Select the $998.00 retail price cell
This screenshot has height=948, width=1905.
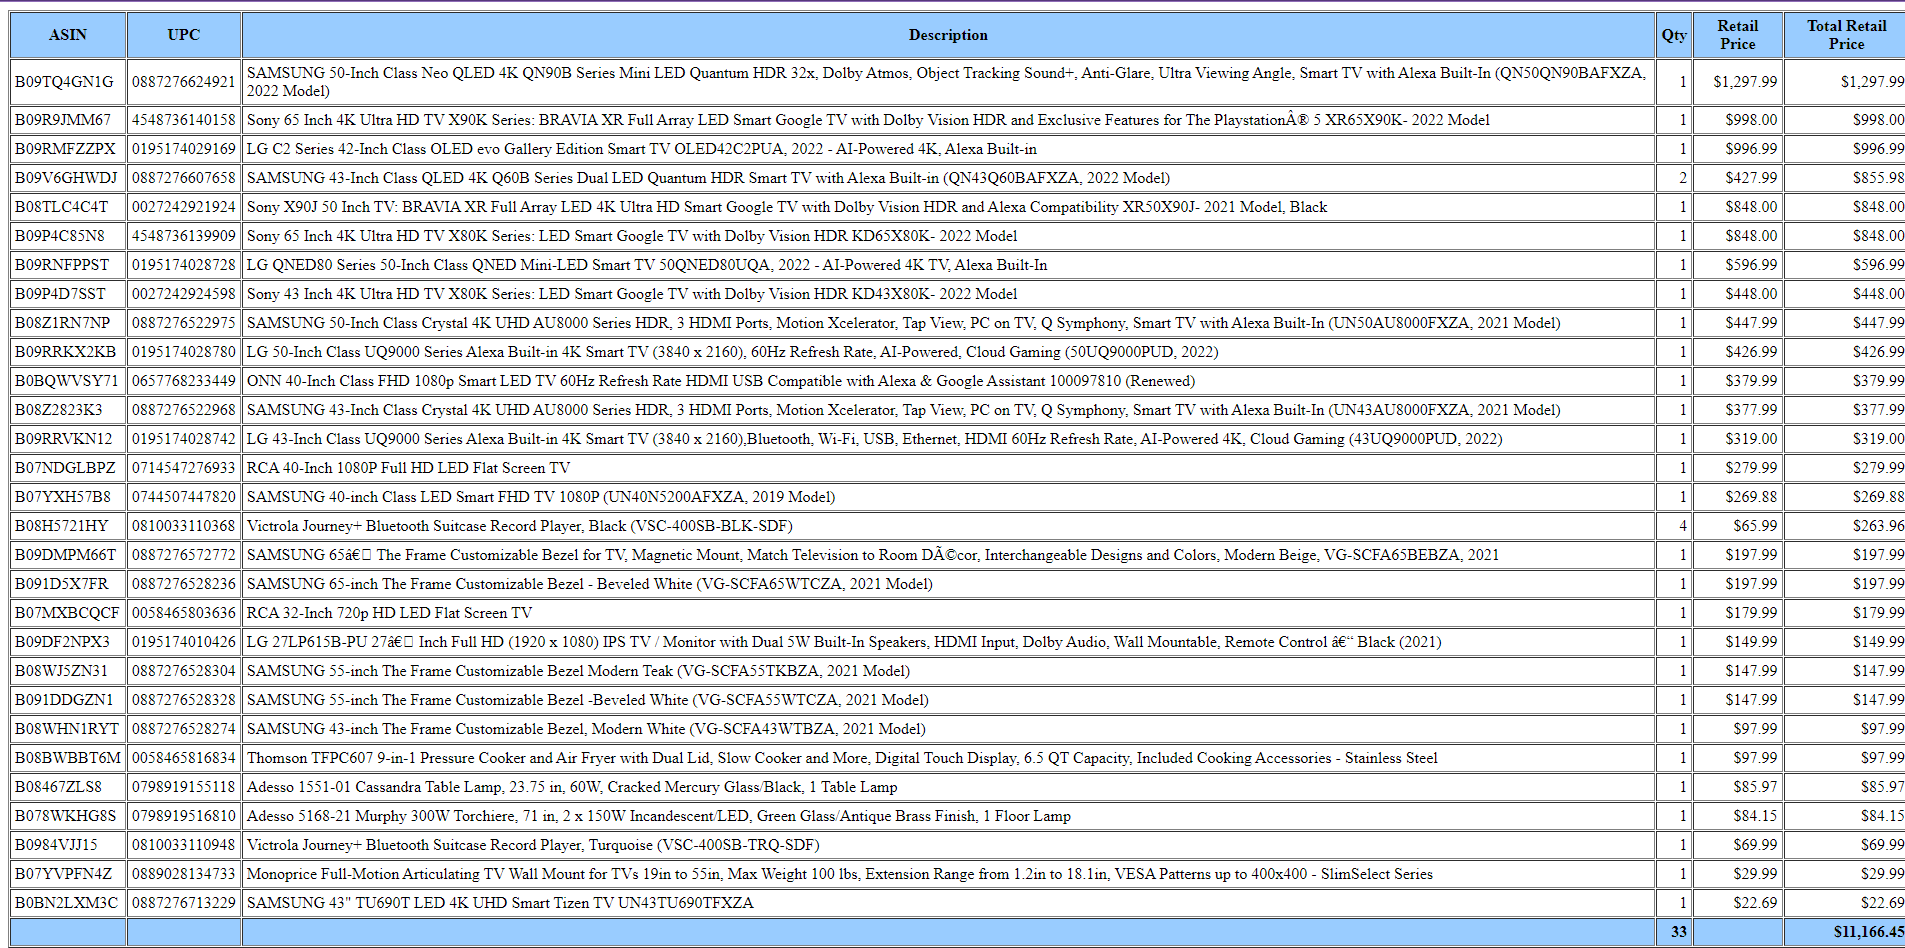[1737, 120]
